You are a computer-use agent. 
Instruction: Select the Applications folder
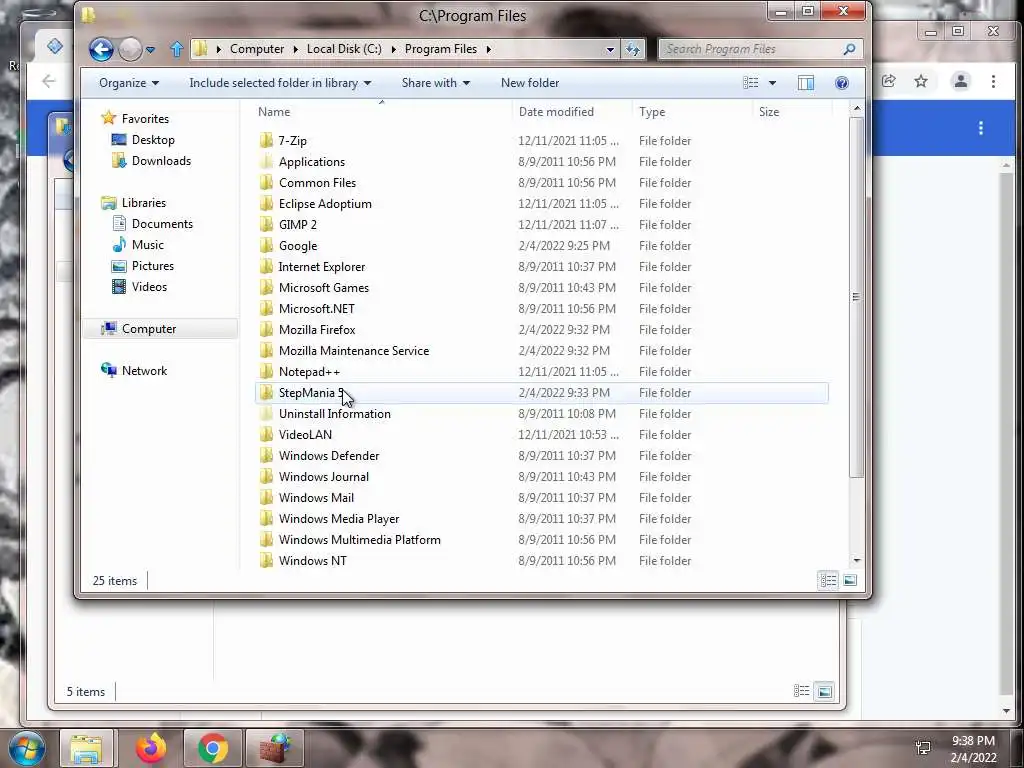point(312,162)
